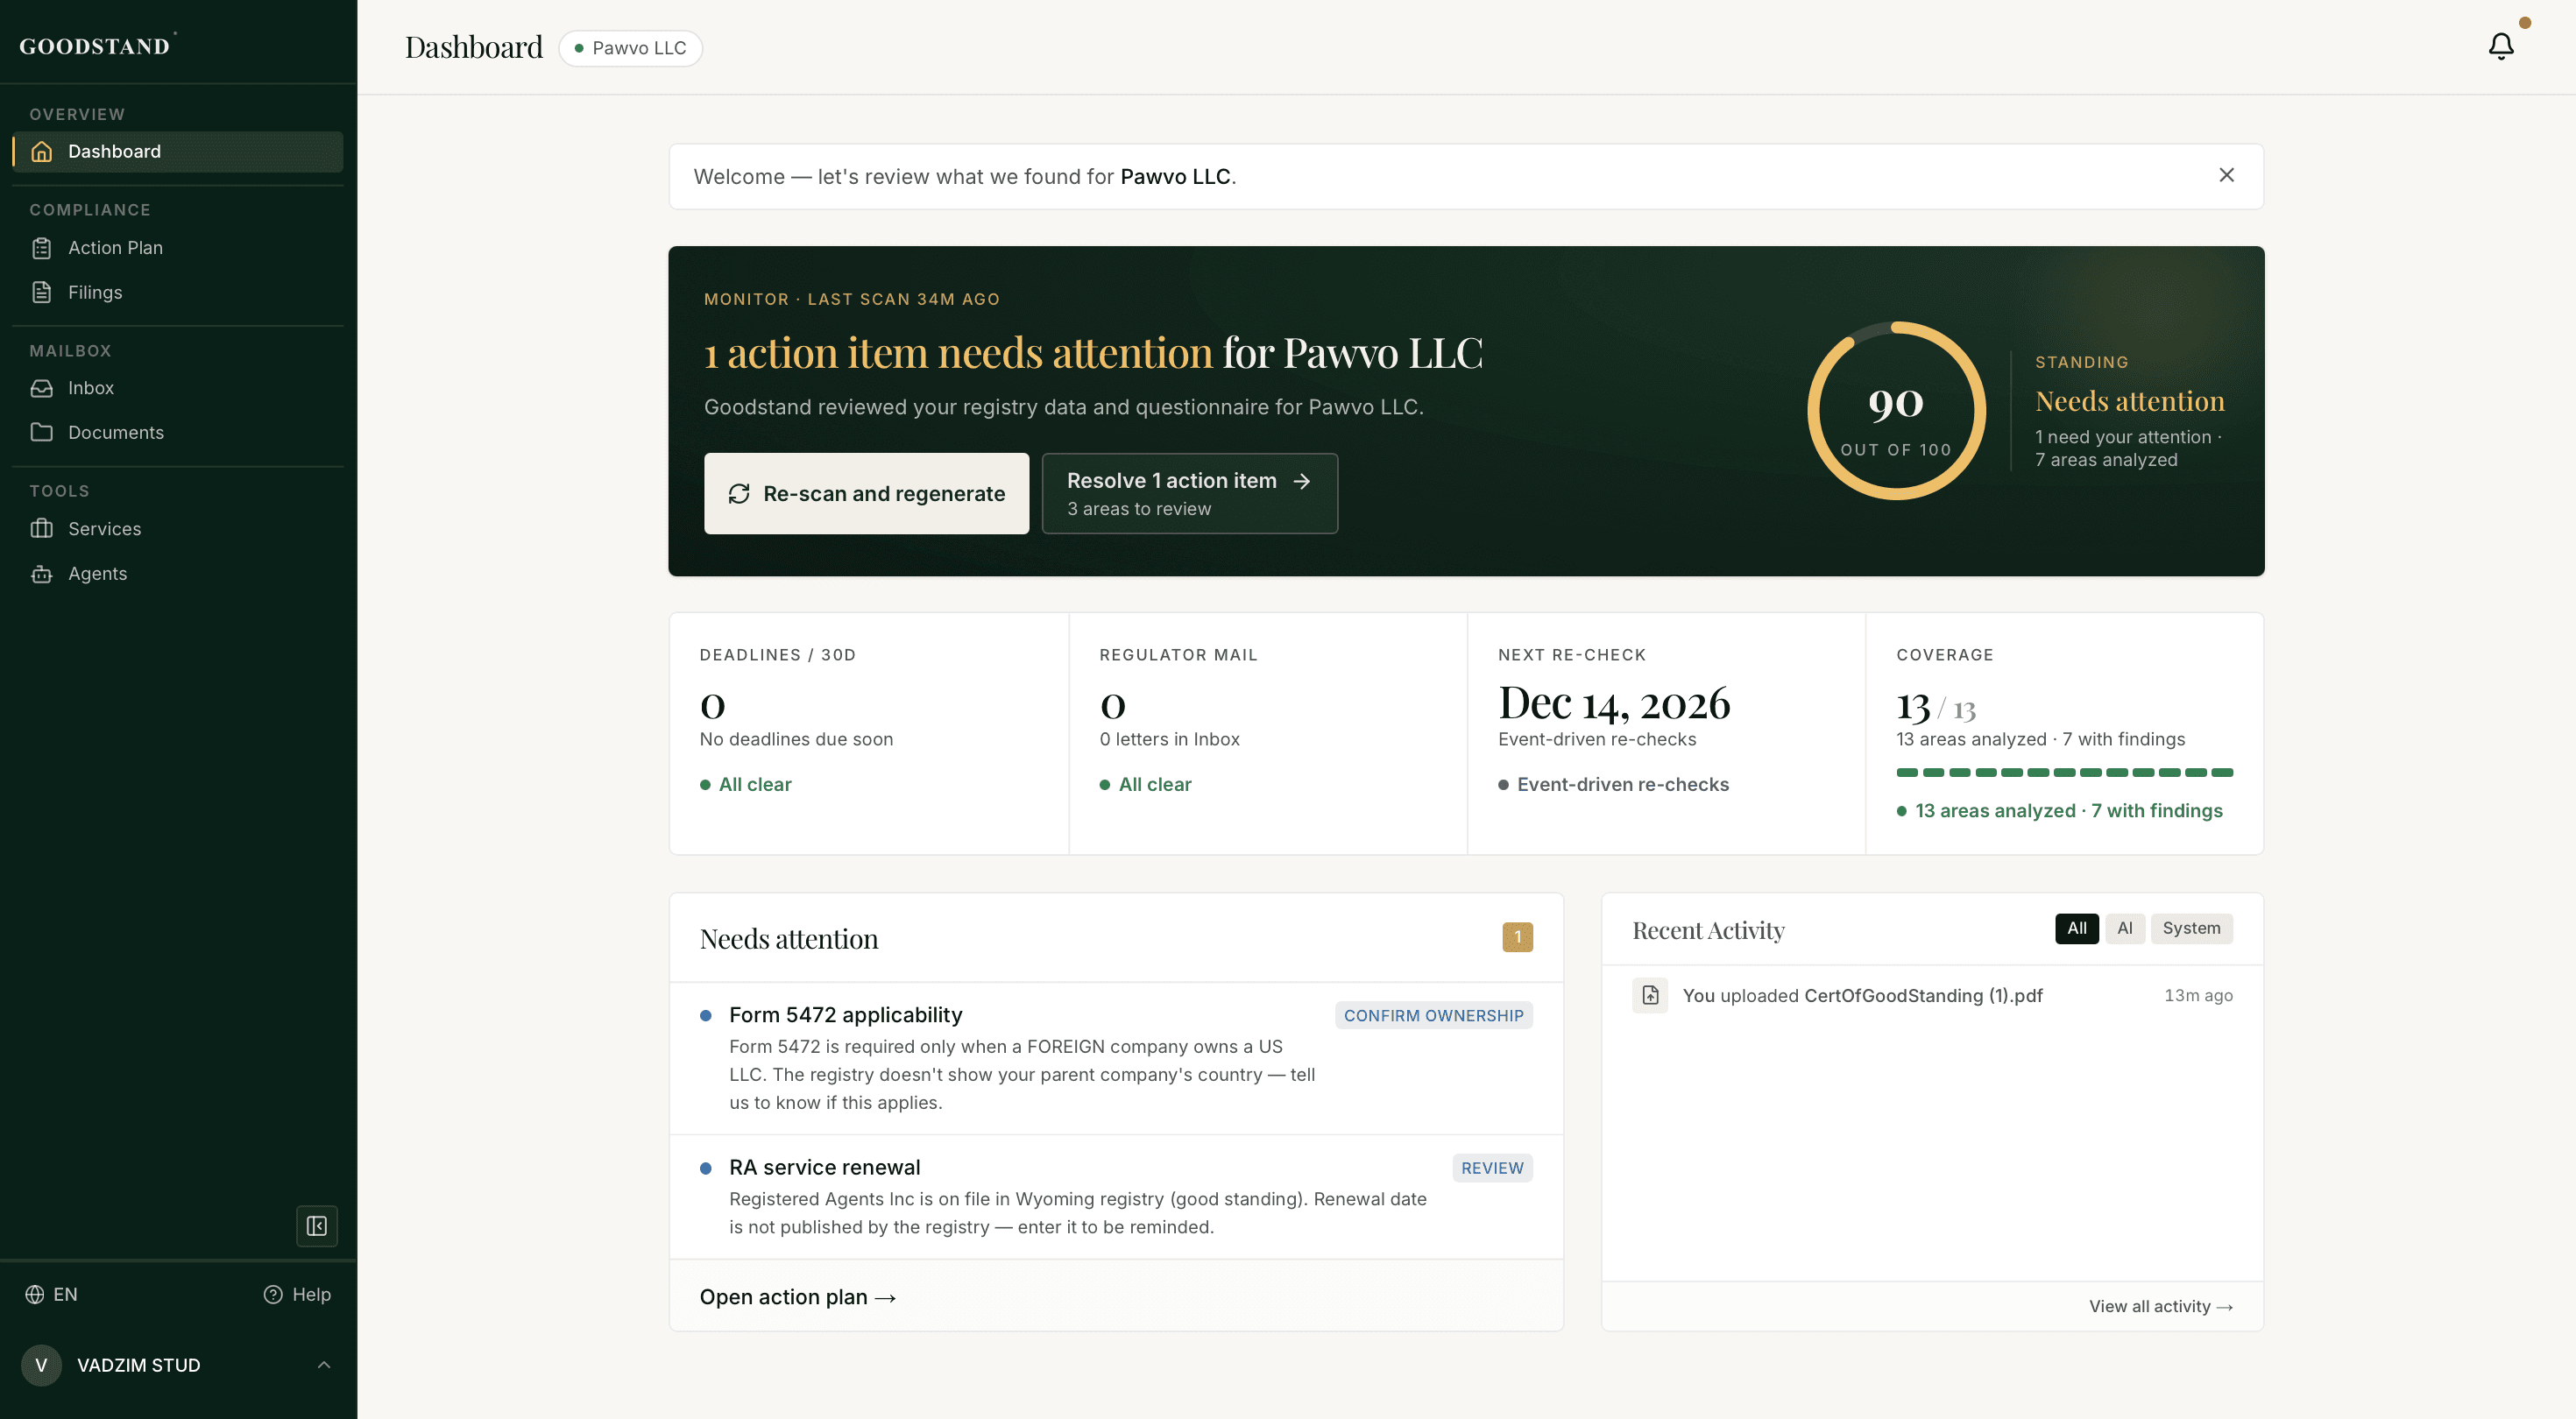Click the refresh icon on Re-scan button
2576x1419 pixels.
tap(739, 494)
